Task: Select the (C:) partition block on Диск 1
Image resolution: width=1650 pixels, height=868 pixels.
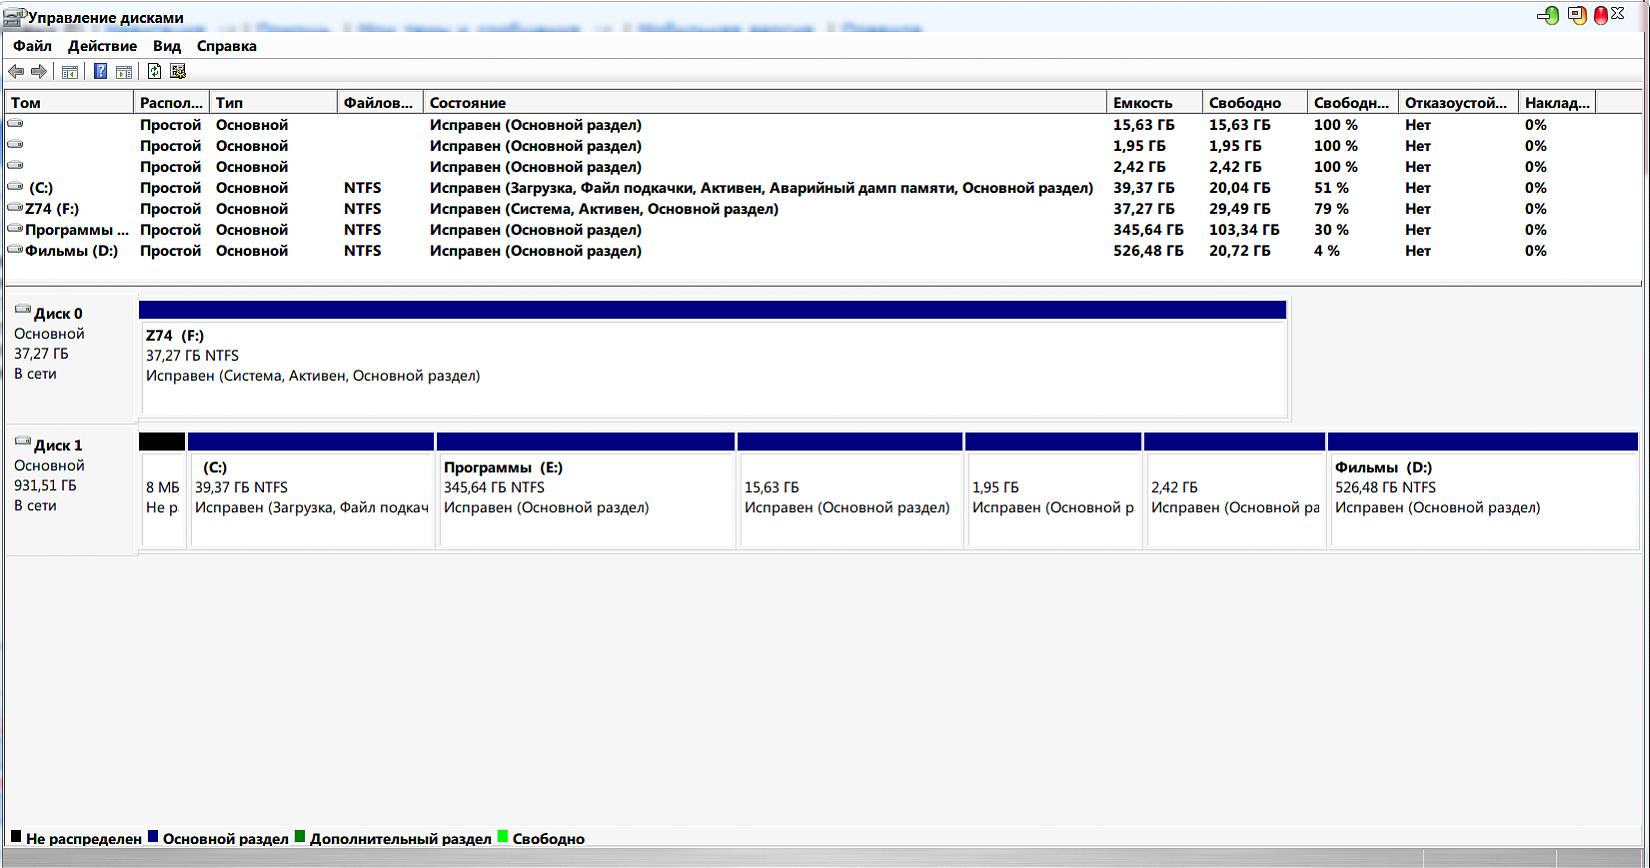Action: click(311, 490)
